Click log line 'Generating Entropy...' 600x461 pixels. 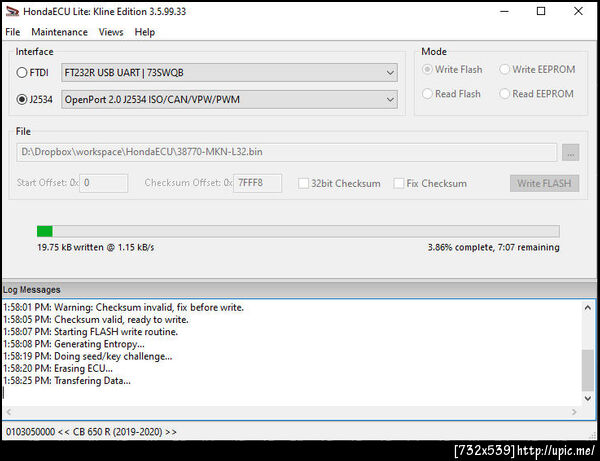click(x=99, y=344)
